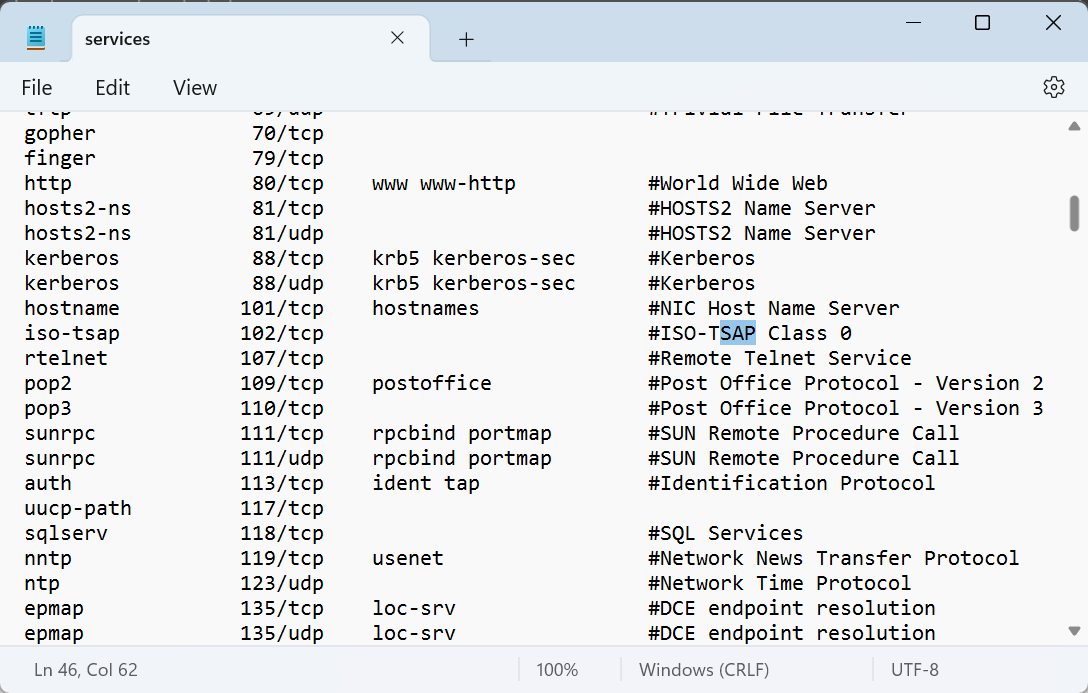This screenshot has height=693, width=1088.
Task: Open the Edit menu
Action: (x=112, y=88)
